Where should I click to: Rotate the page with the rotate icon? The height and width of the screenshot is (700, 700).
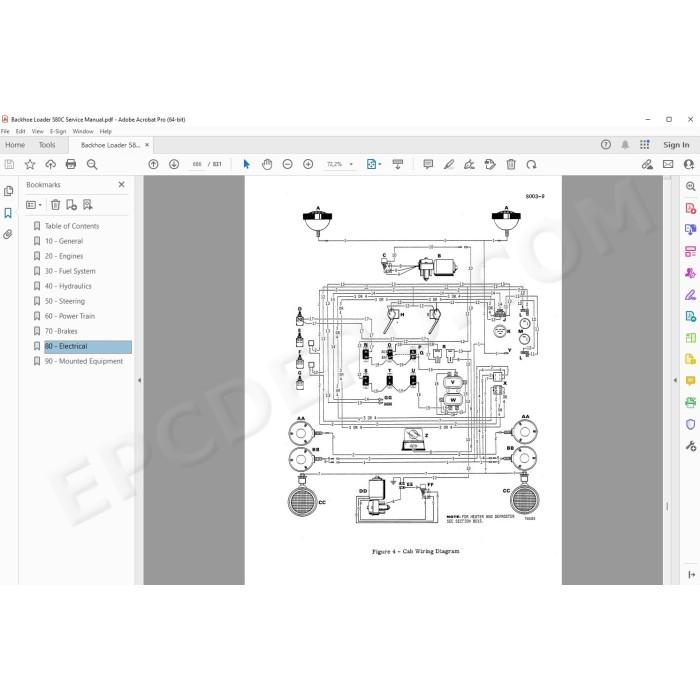[531, 164]
